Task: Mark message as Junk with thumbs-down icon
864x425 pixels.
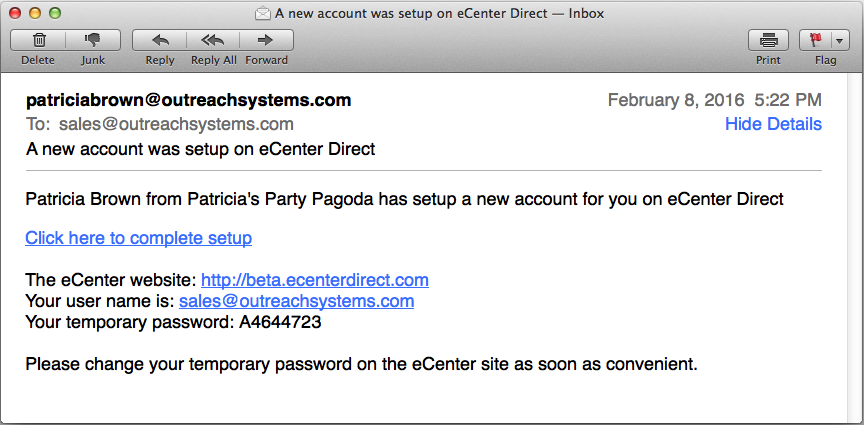Action: pyautogui.click(x=93, y=40)
